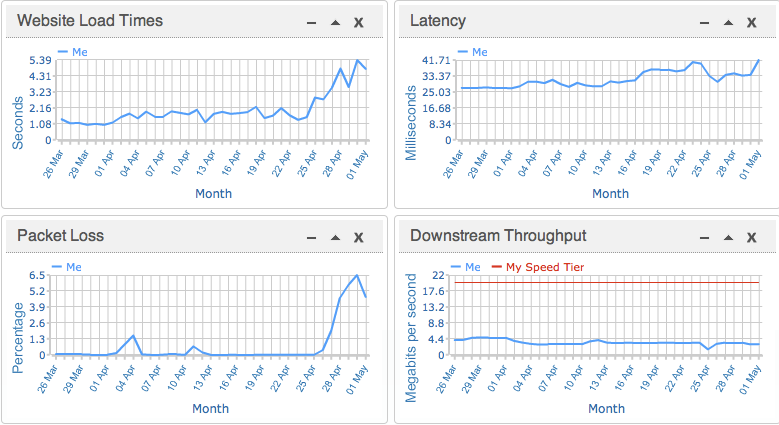Image resolution: width=779 pixels, height=425 pixels.
Task: Collapse the Website Load Times panel arrow
Action: coord(335,22)
